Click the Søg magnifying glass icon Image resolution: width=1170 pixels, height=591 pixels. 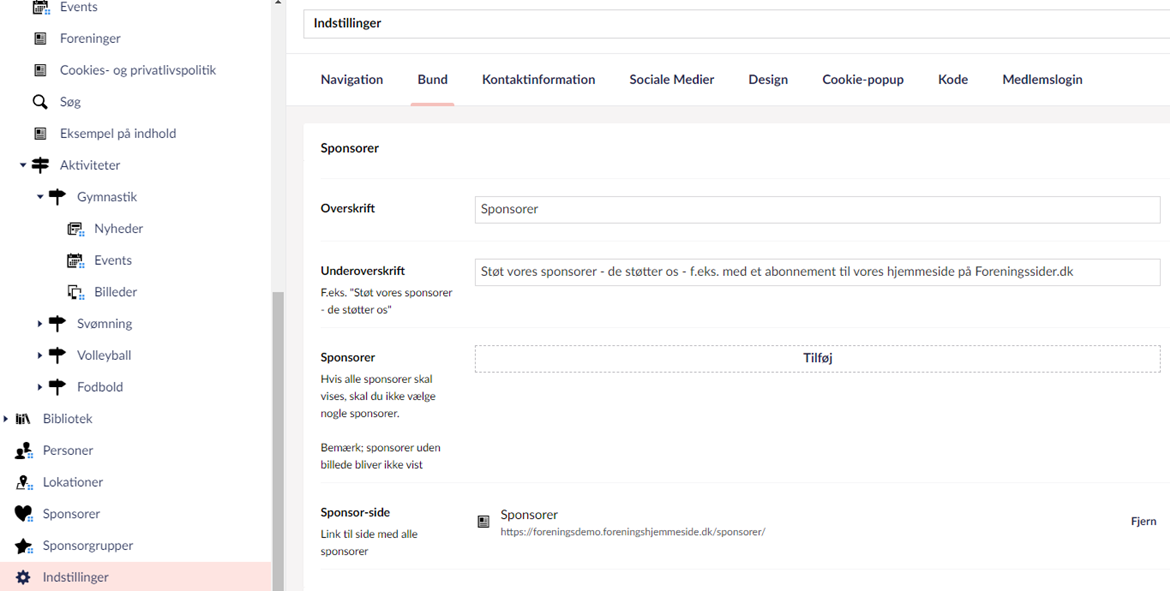pos(40,102)
